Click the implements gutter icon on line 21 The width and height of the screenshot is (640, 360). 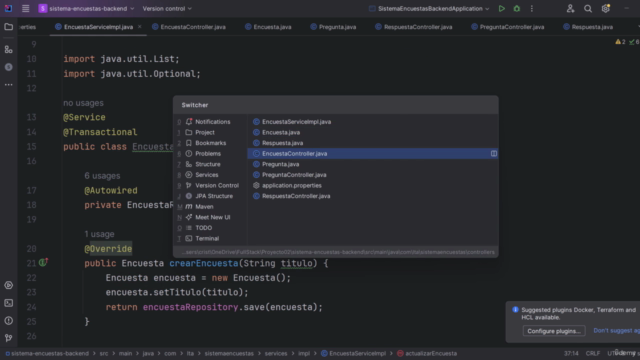click(43, 262)
